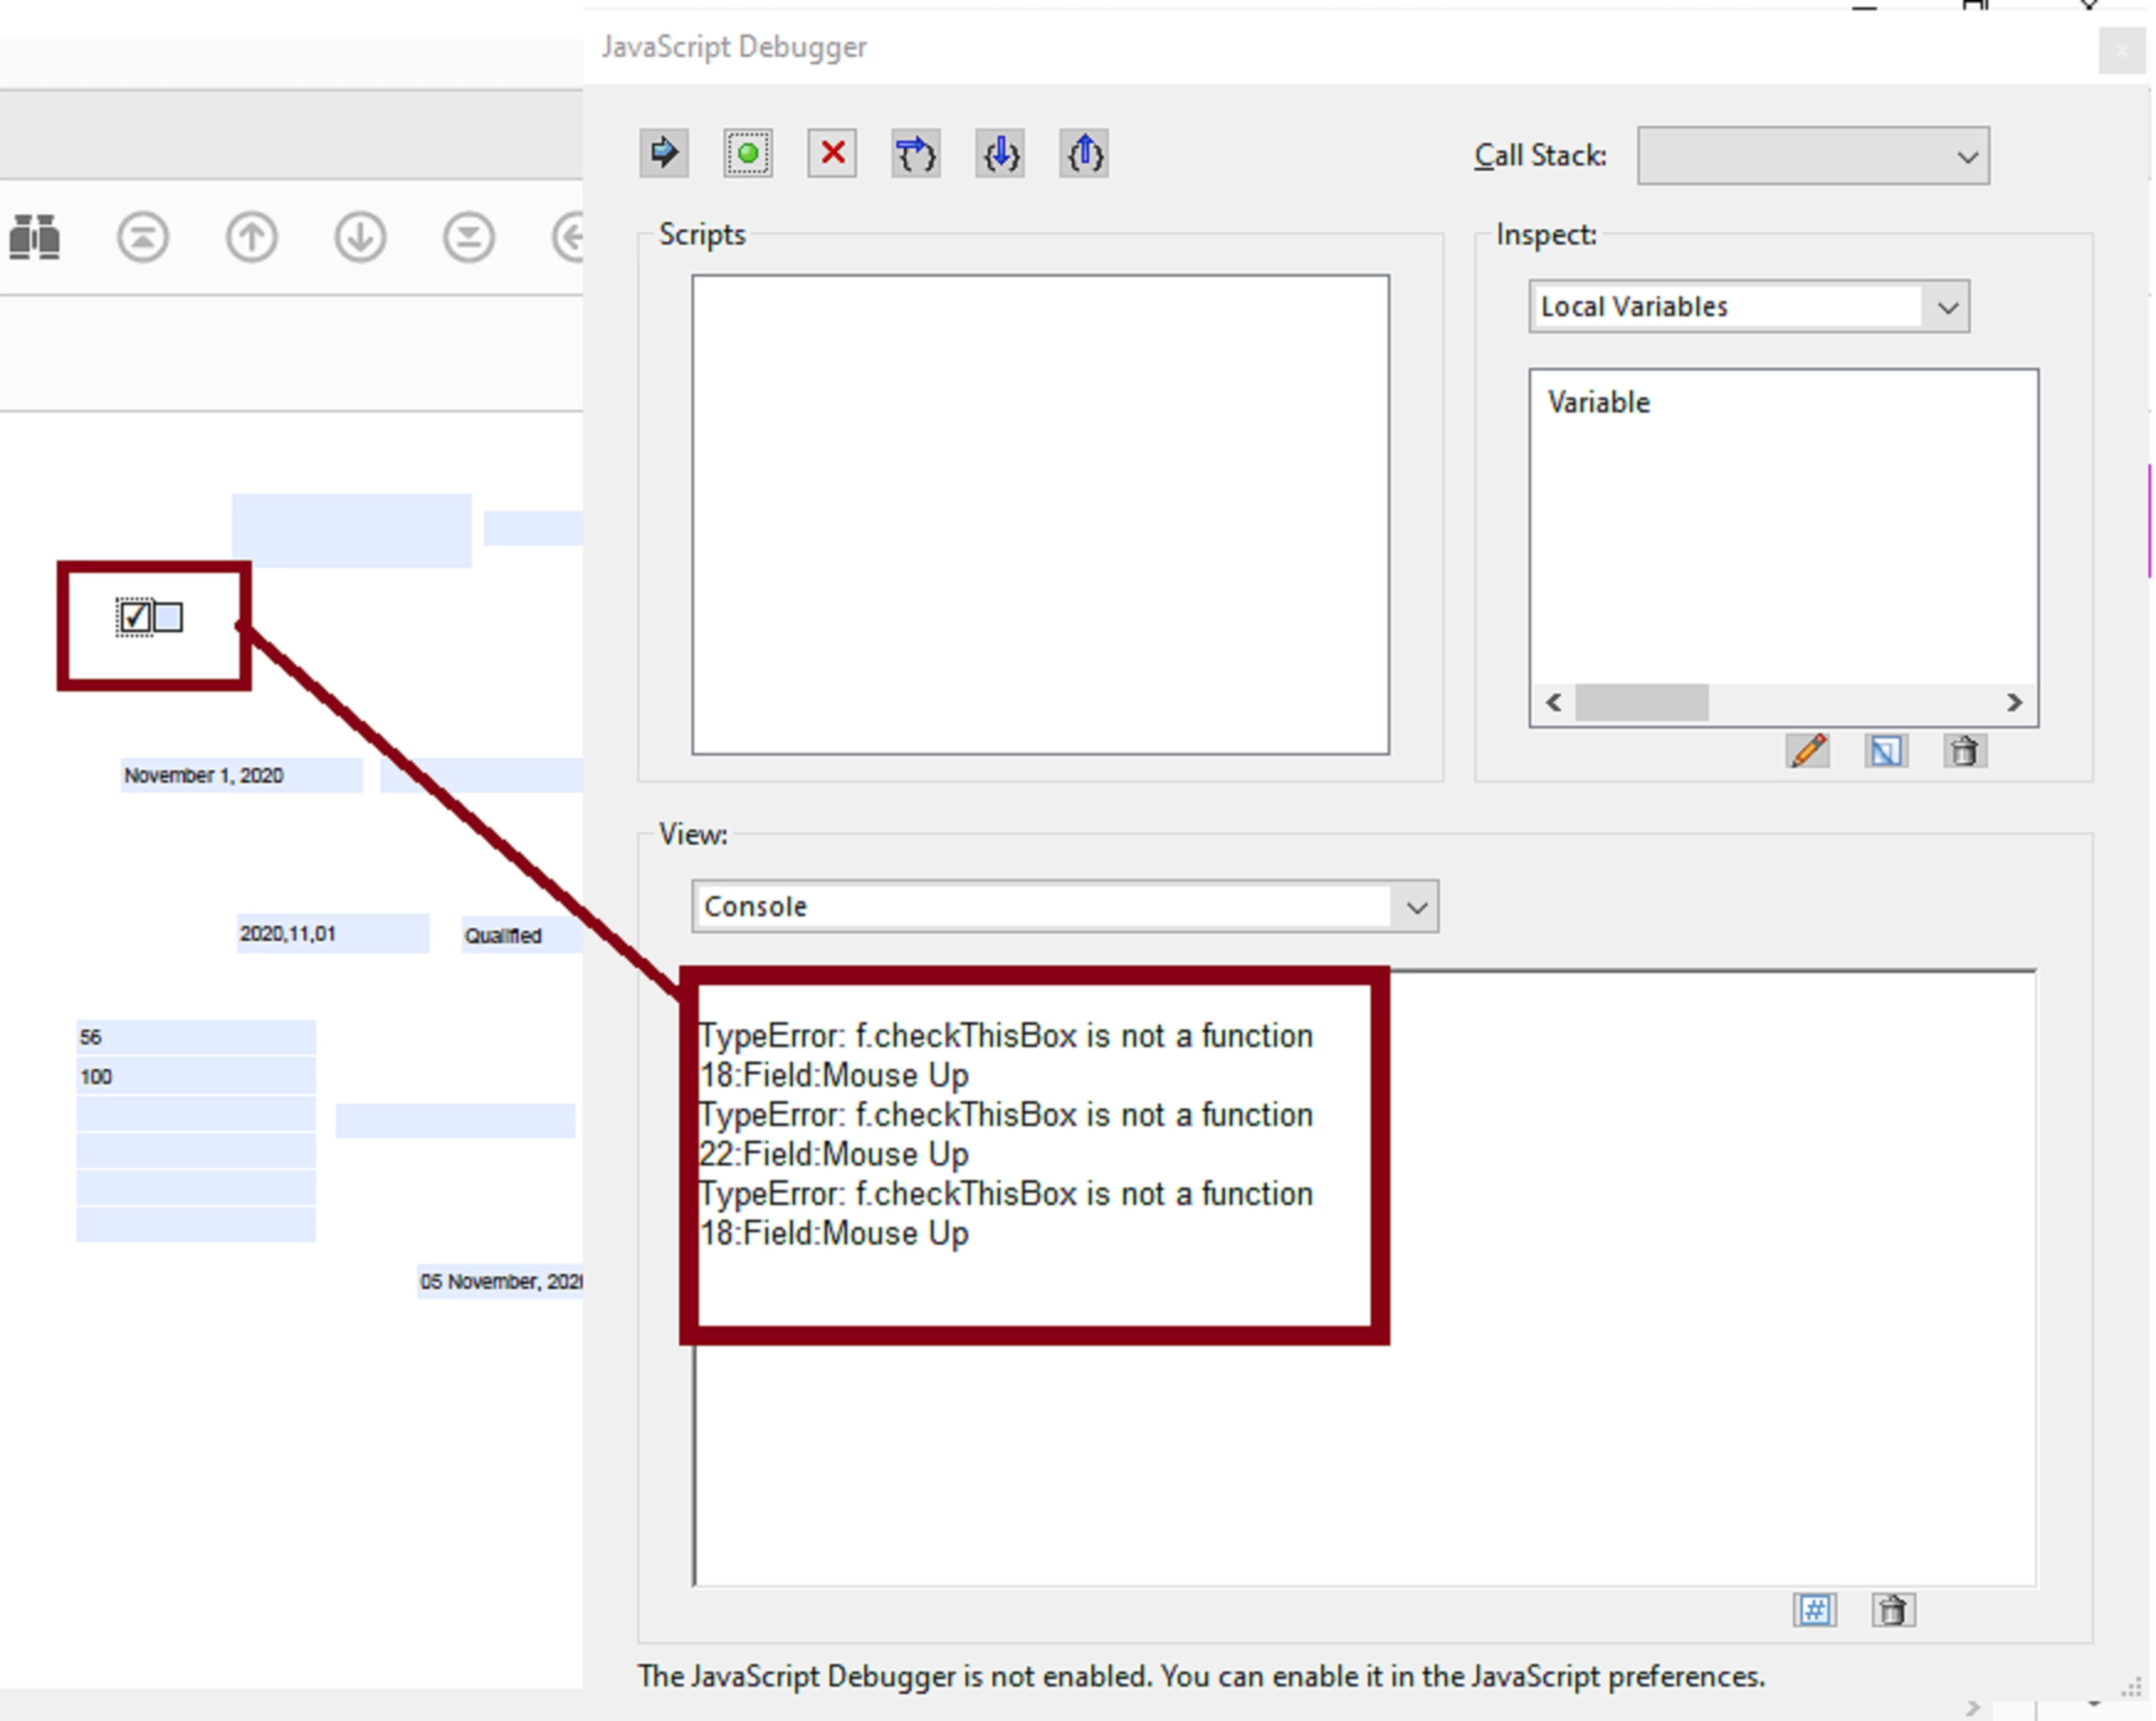Screen dimensions: 2156x1721
Task: Click the binoculars Find icon
Action: pos(35,238)
